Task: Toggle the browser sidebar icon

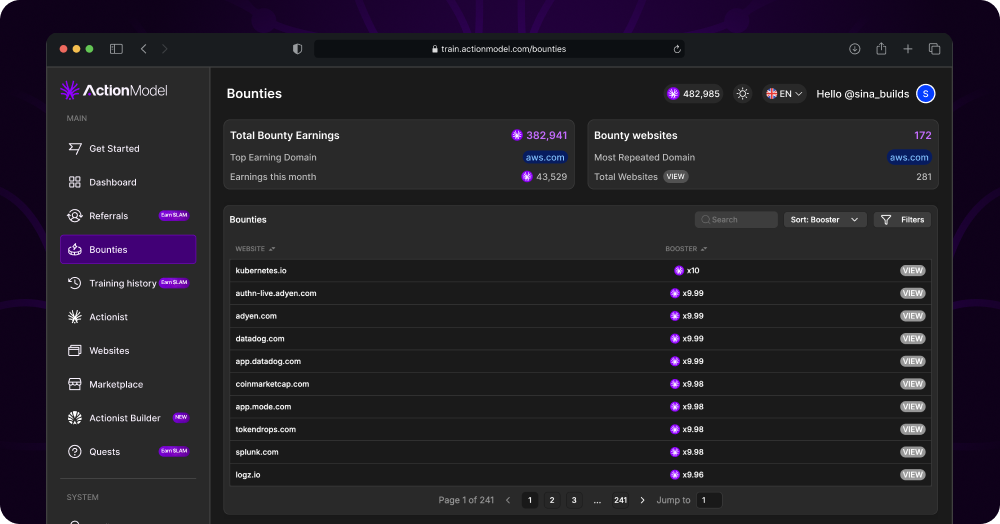Action: 116,49
